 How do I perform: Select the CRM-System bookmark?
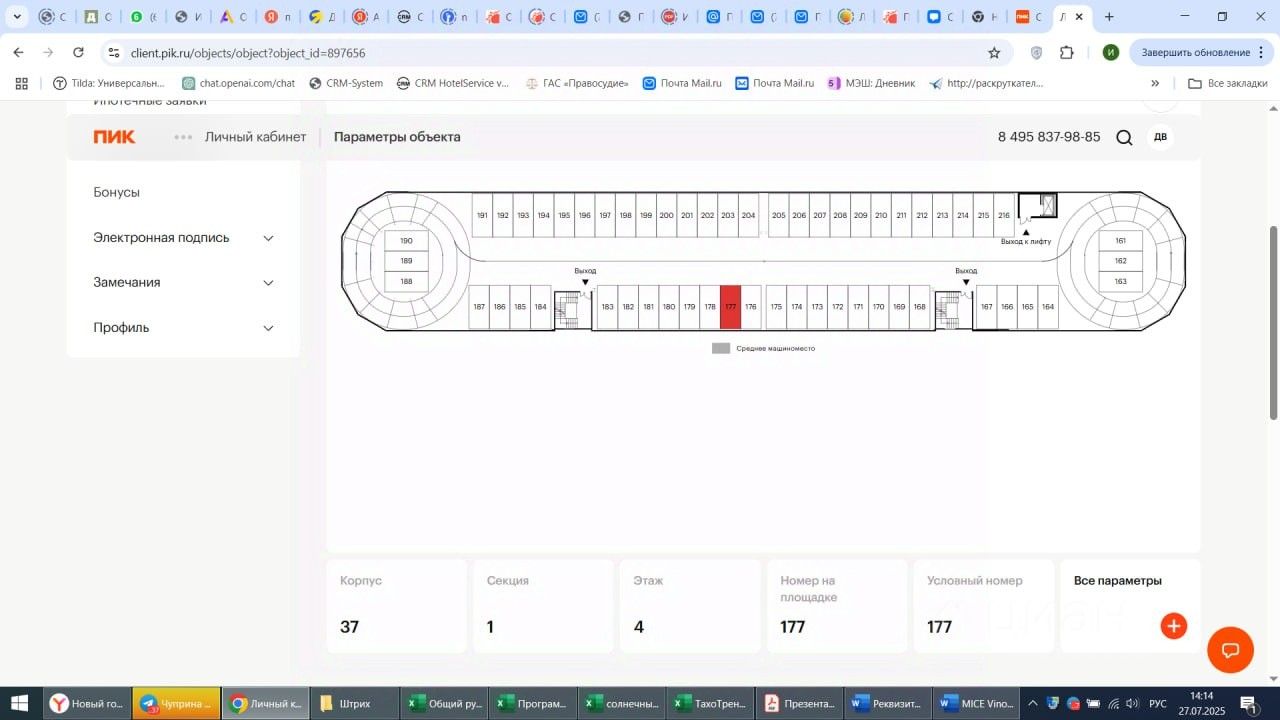(346, 83)
